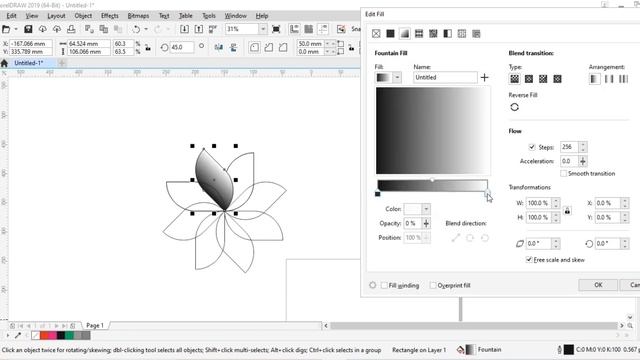Select the Vector pattern fill icon
640x360 pixels.
pos(419,33)
